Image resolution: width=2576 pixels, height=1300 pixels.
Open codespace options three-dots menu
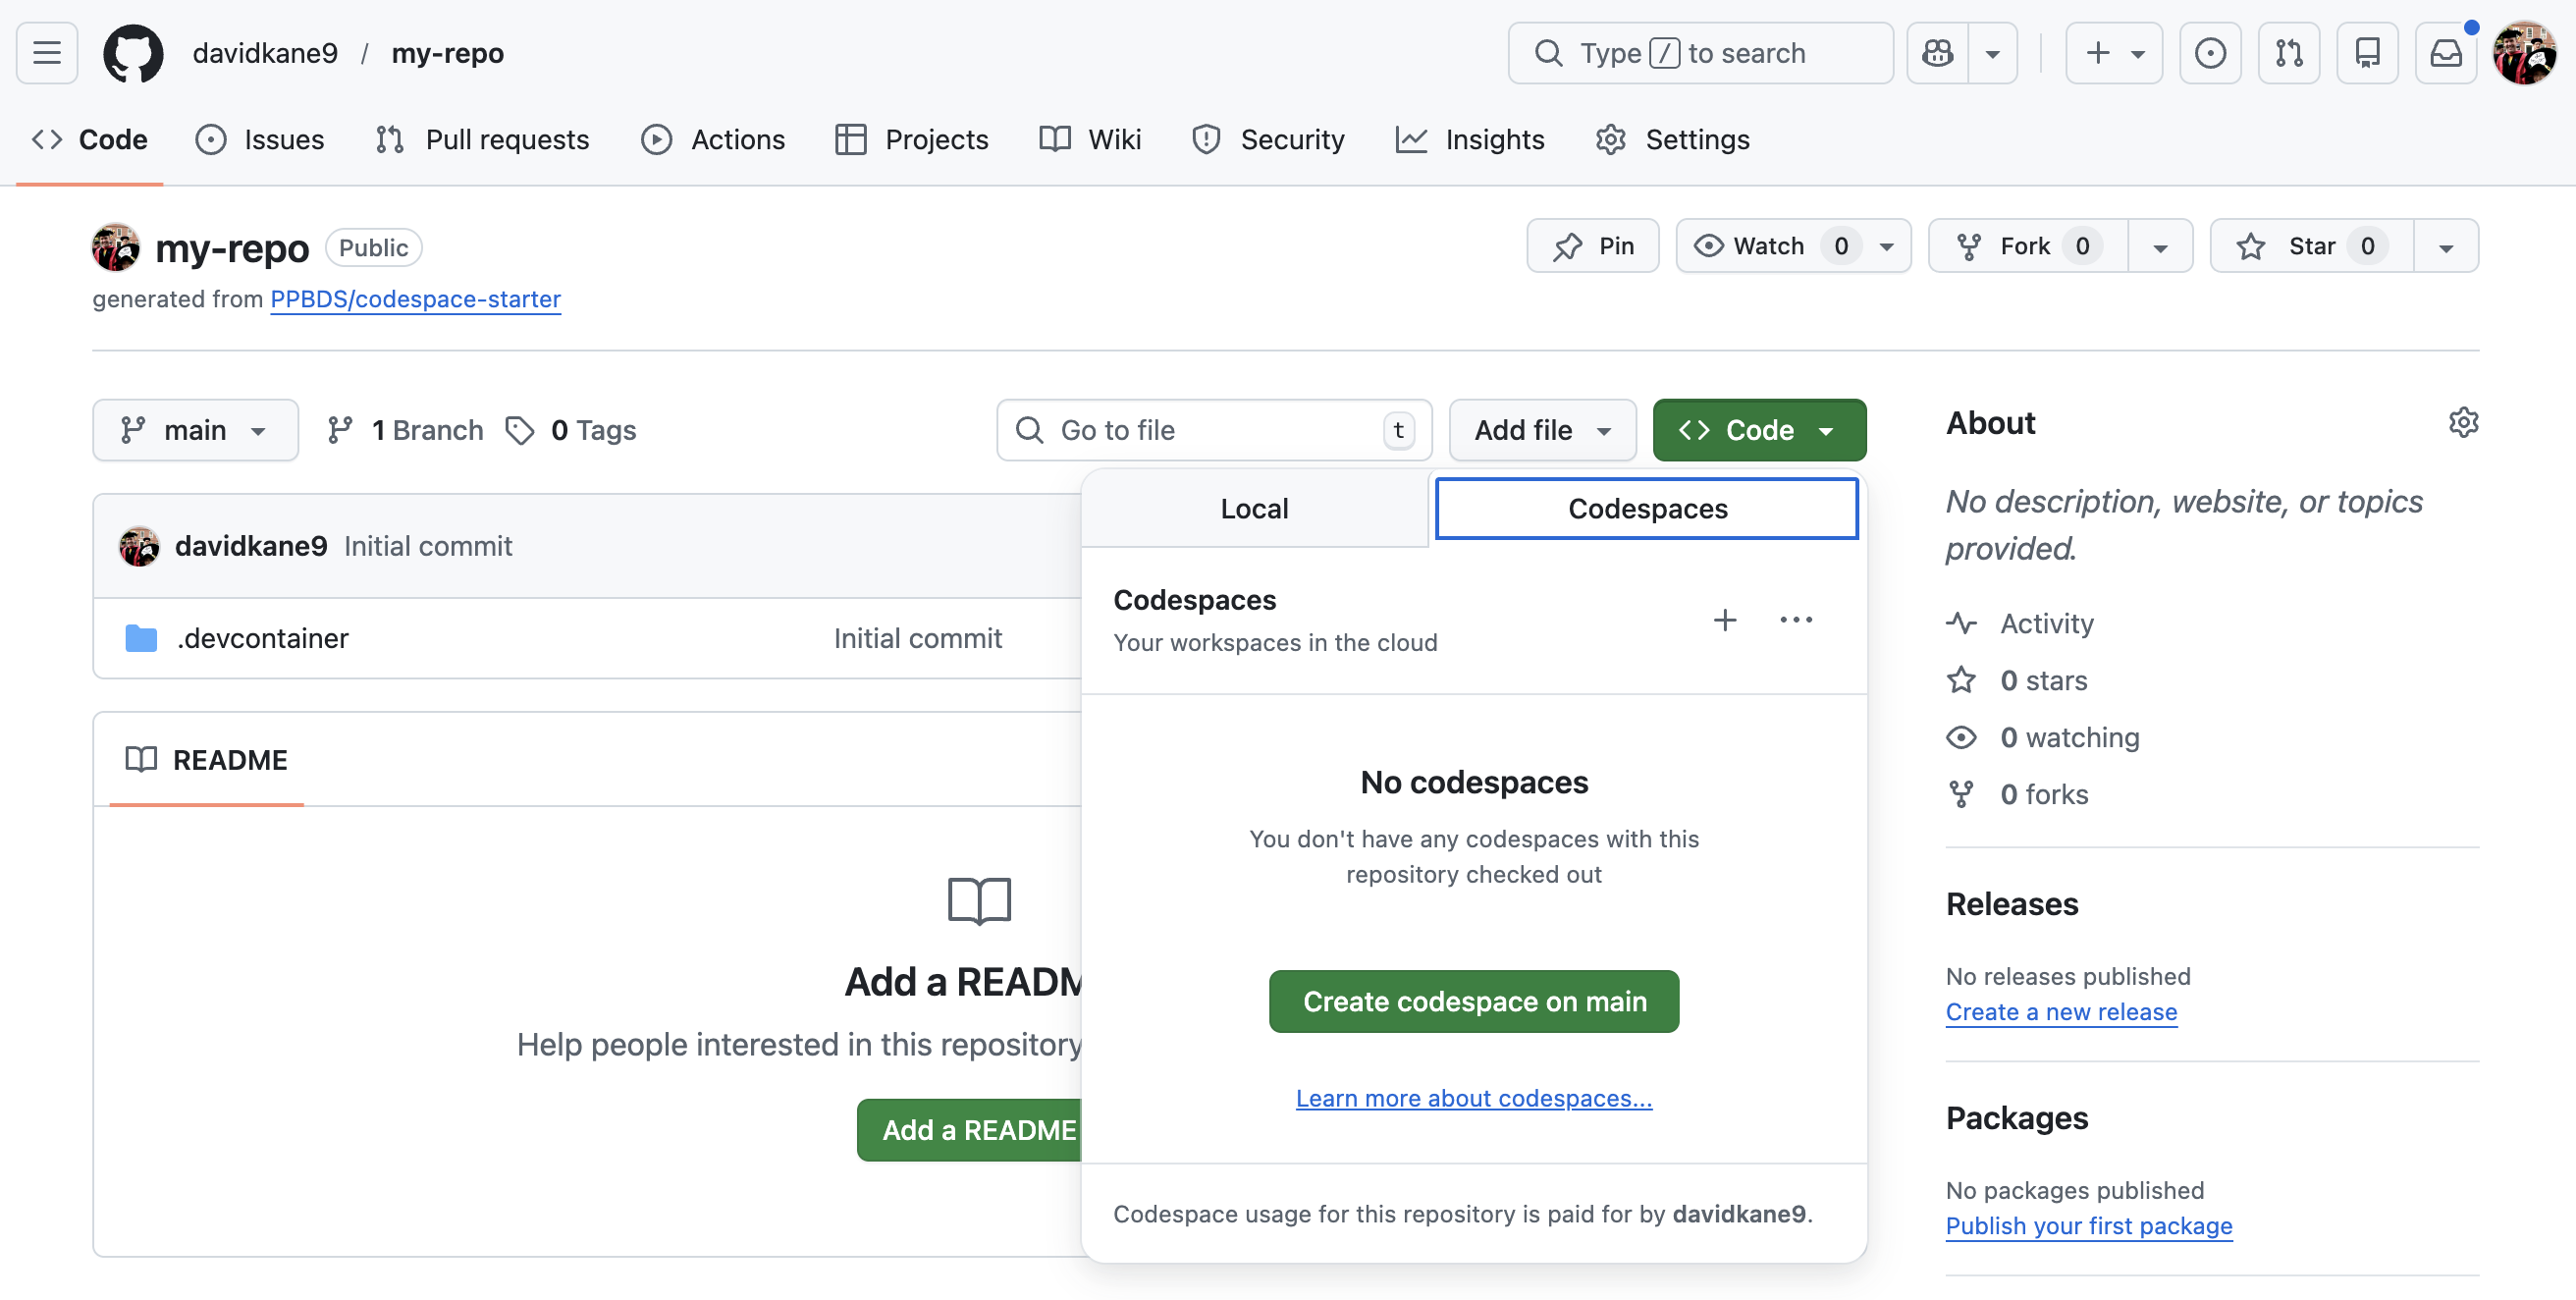pyautogui.click(x=1795, y=620)
